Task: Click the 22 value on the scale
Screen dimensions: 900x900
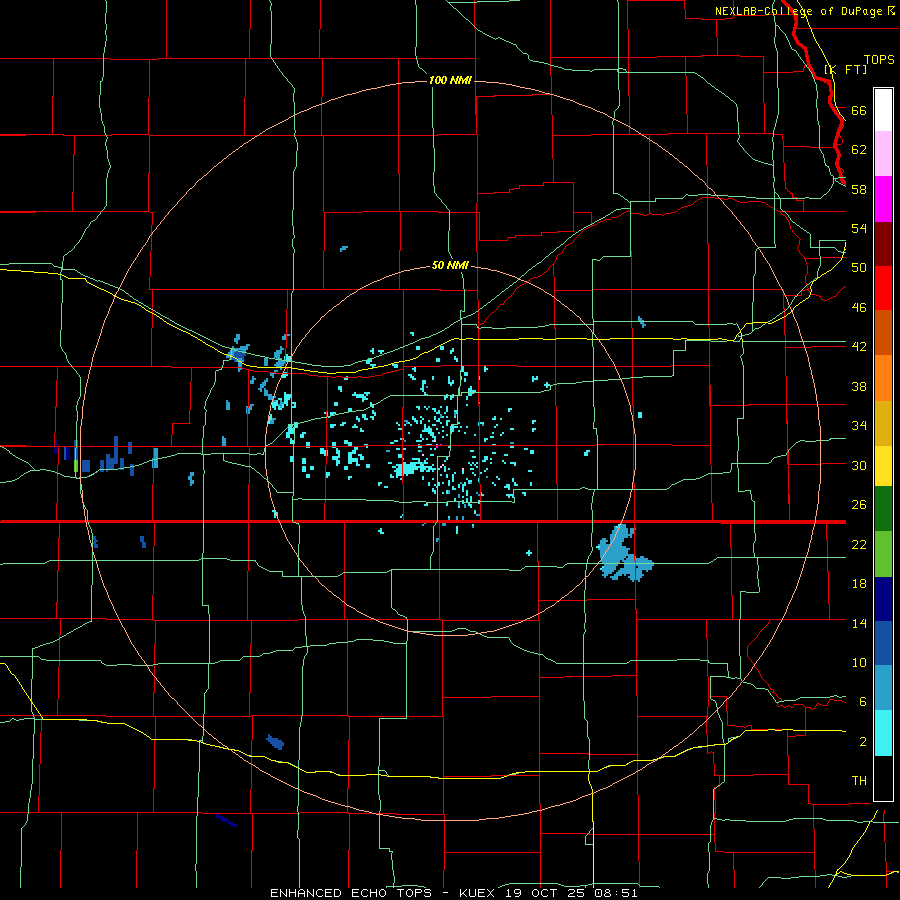Action: coord(859,544)
